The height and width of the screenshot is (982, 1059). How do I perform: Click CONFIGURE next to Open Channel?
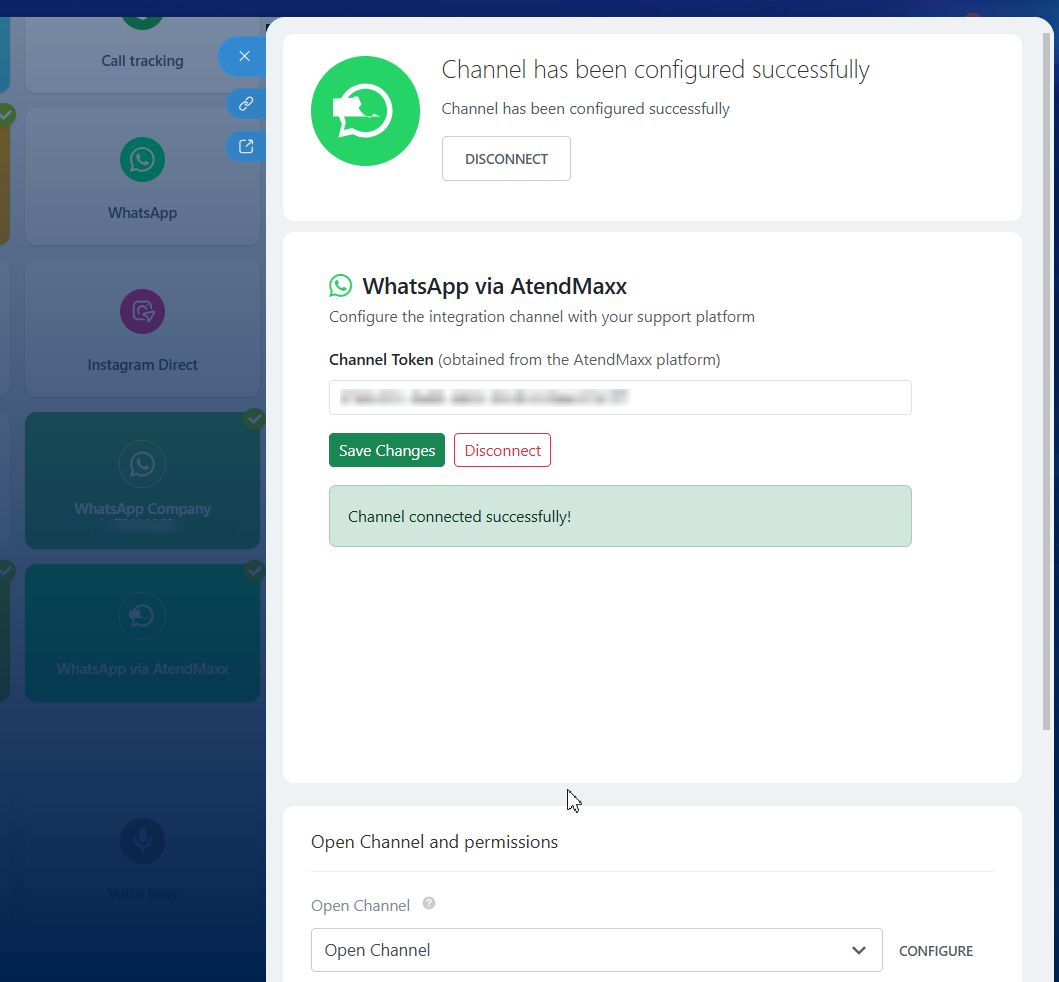pos(935,951)
